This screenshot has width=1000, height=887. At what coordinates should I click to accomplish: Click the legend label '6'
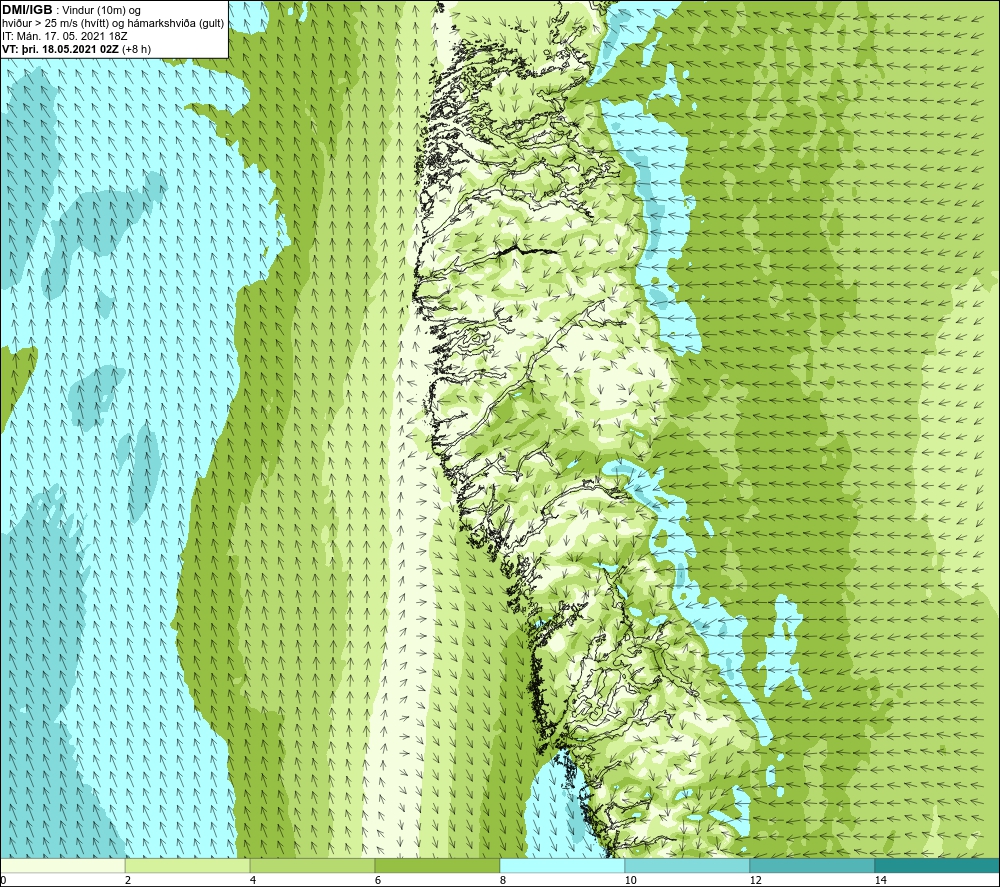(378, 880)
